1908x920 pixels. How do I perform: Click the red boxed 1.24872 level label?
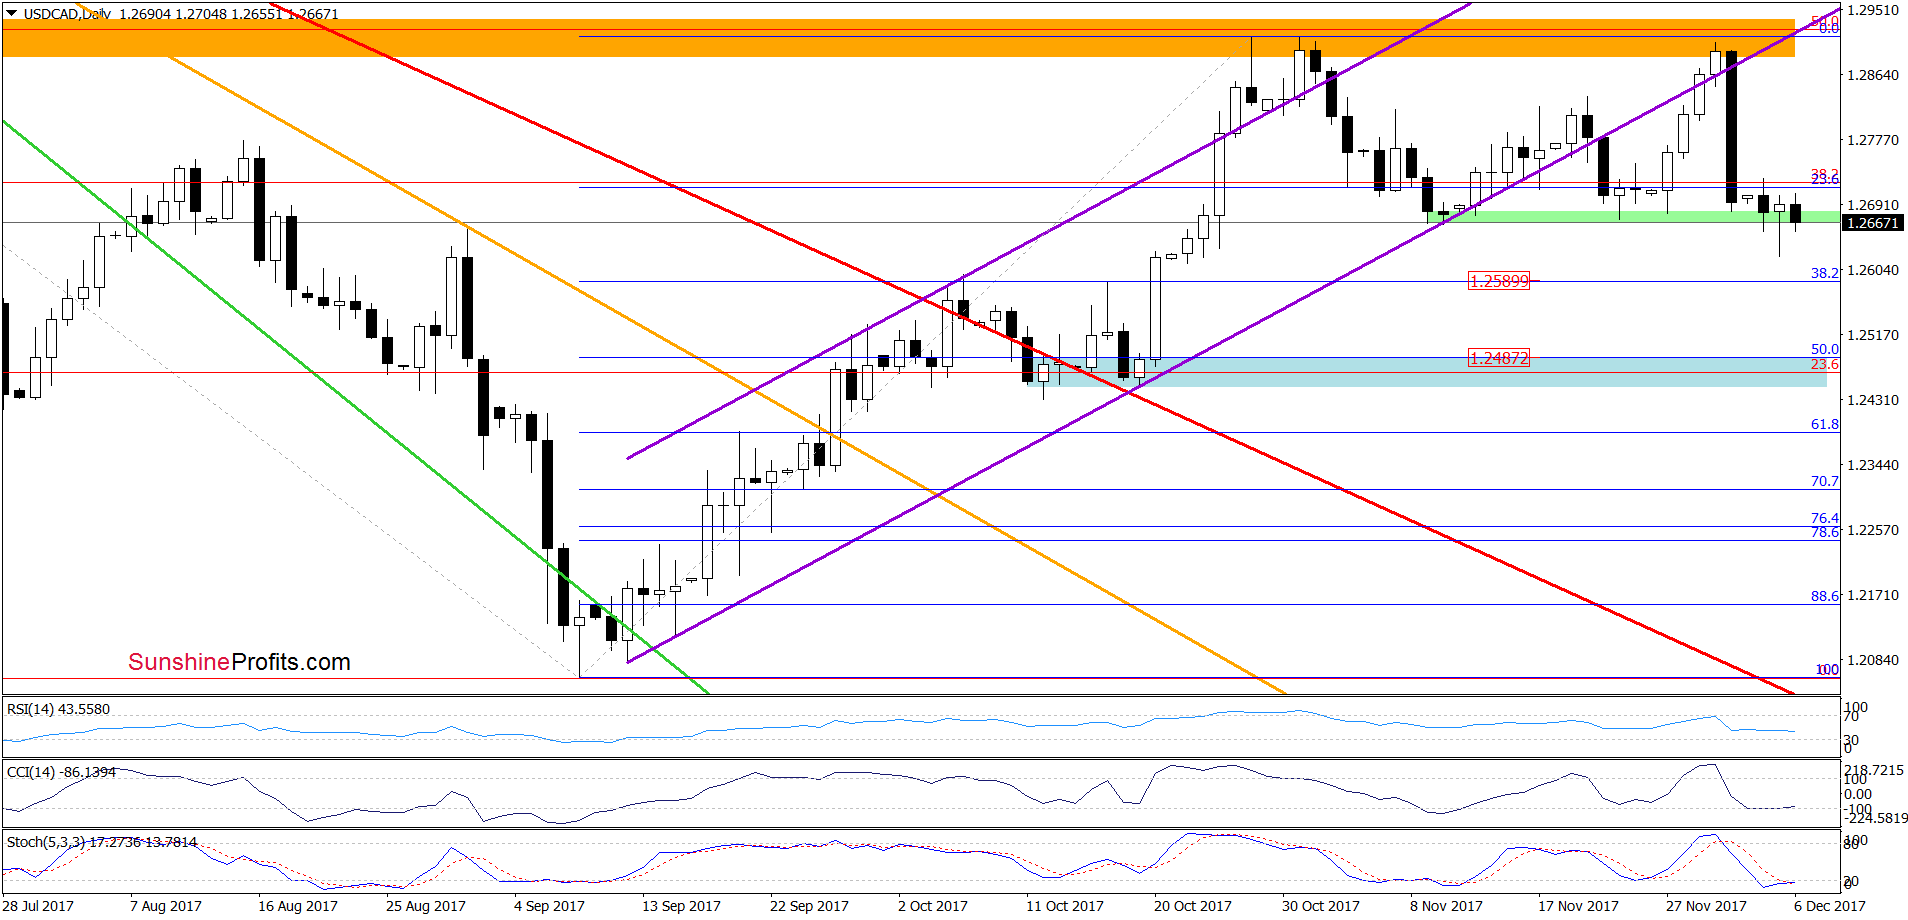(1498, 358)
